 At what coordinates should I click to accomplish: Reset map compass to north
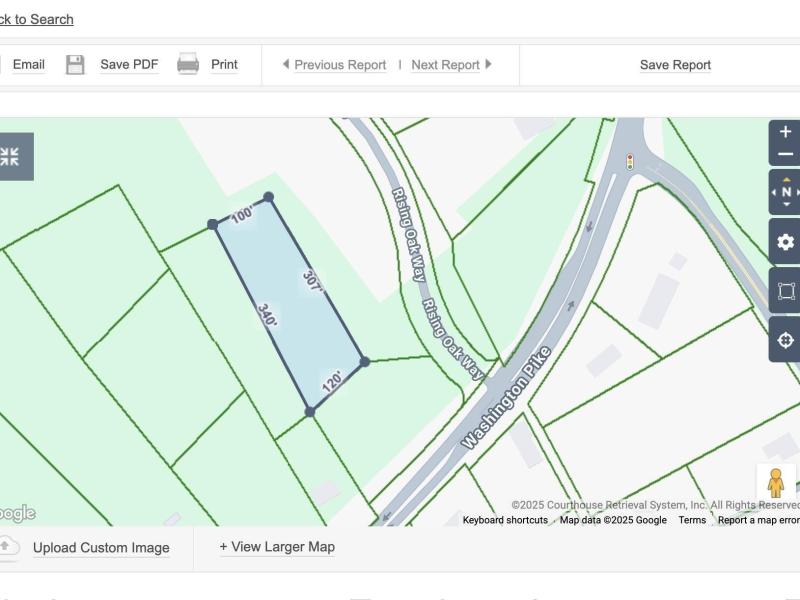point(786,192)
